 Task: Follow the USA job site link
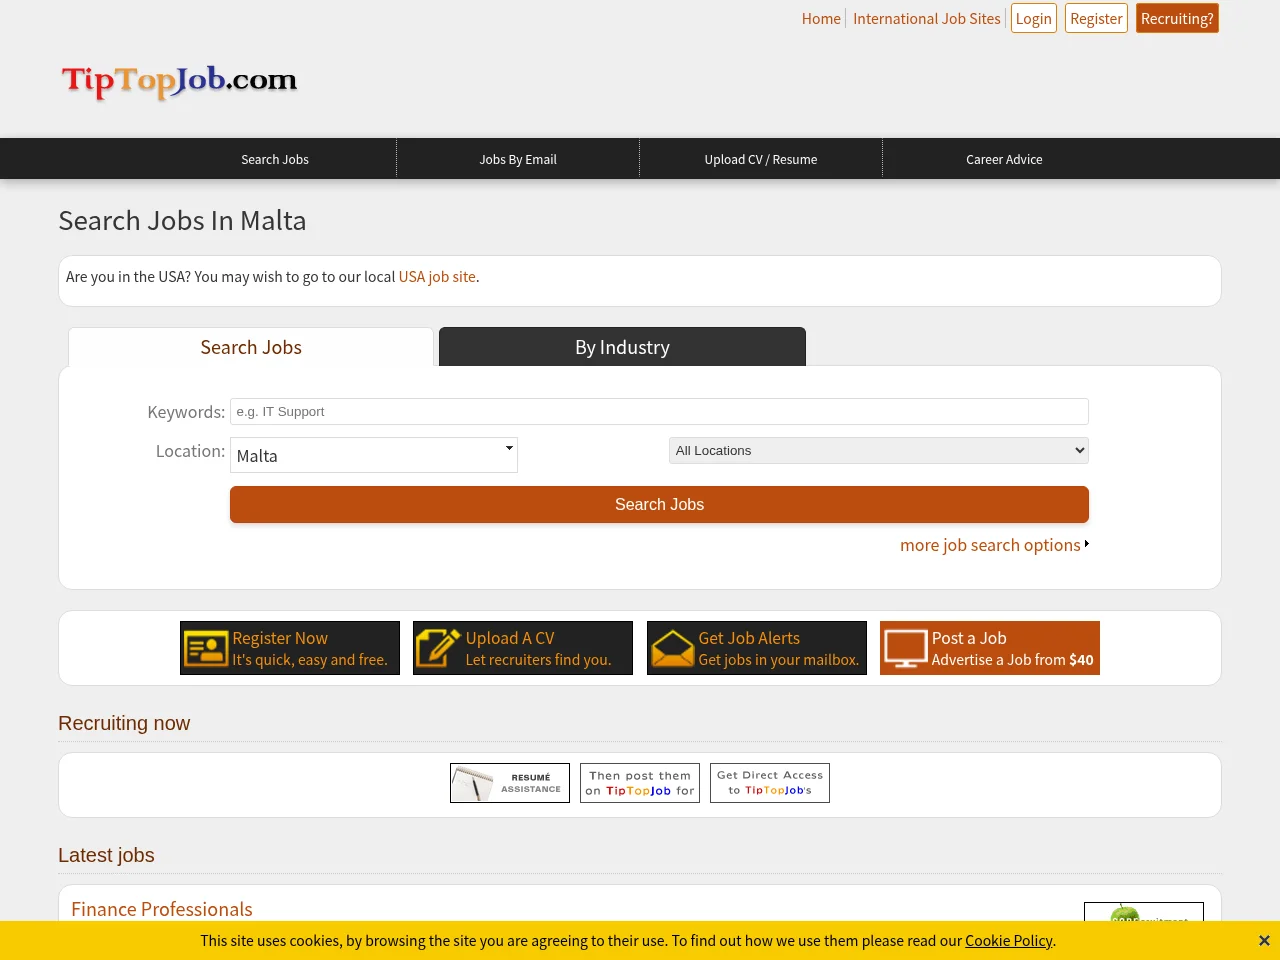[x=437, y=277]
